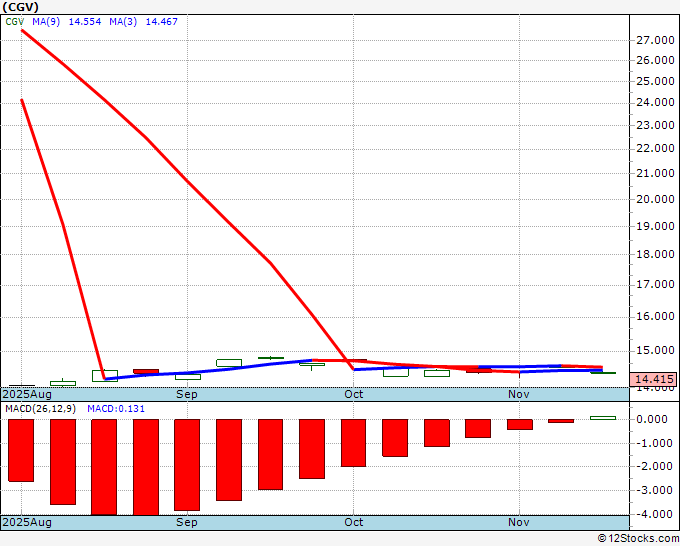Click Sep on the MACD panel axis
Screen dimensions: 680x546
tap(187, 522)
